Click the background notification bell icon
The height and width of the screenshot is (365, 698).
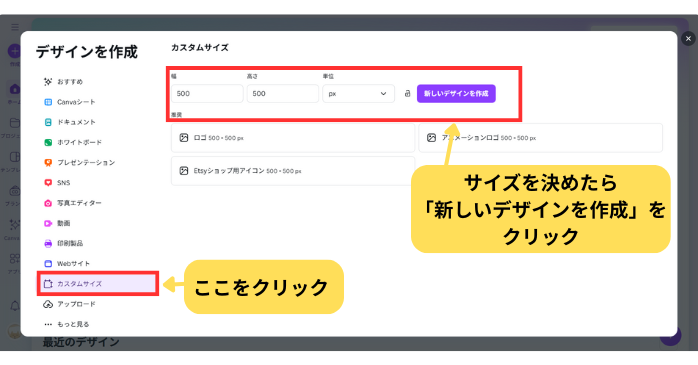tap(15, 306)
